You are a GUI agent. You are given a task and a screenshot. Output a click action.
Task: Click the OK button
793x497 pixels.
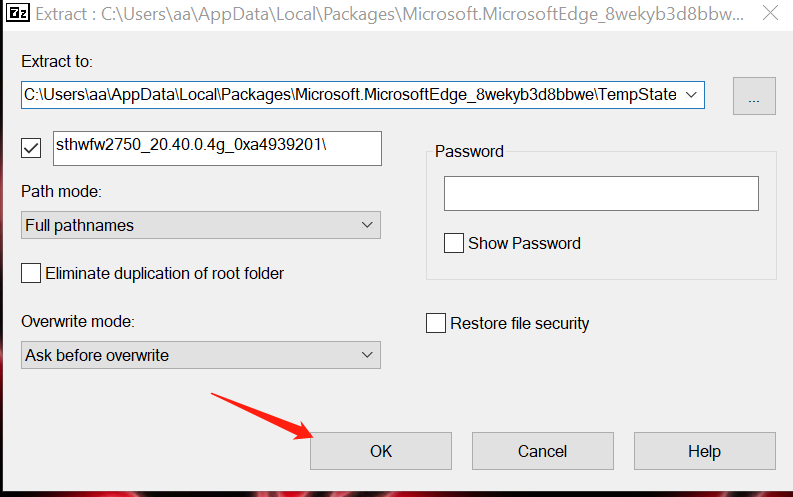tap(380, 451)
